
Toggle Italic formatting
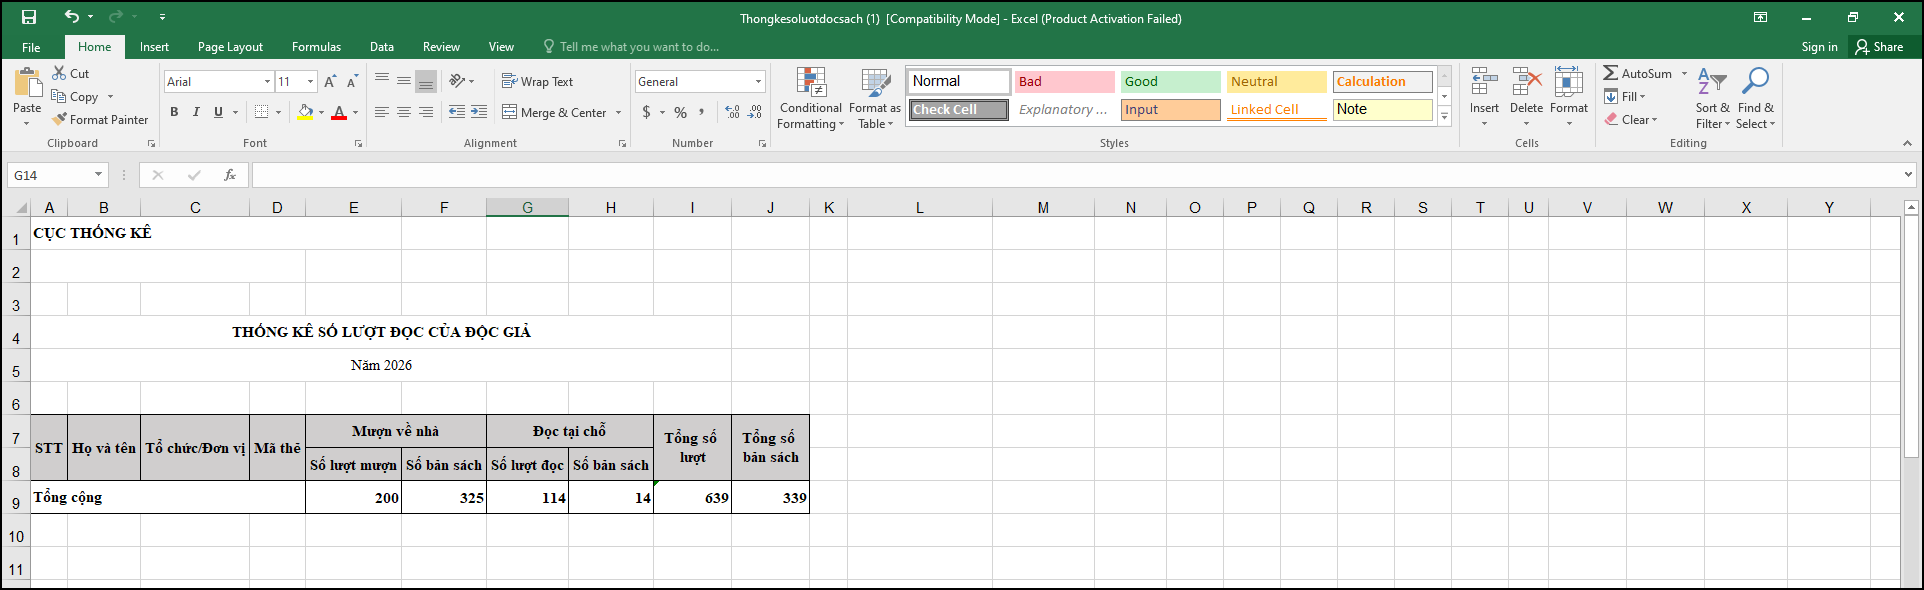tap(196, 112)
